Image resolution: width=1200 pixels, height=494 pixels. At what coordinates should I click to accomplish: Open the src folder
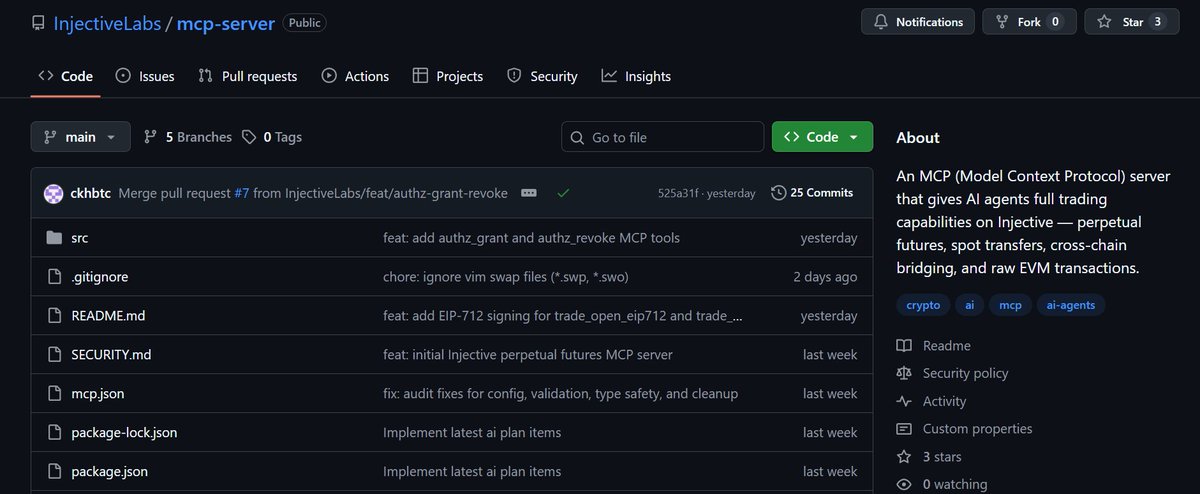[x=80, y=238]
